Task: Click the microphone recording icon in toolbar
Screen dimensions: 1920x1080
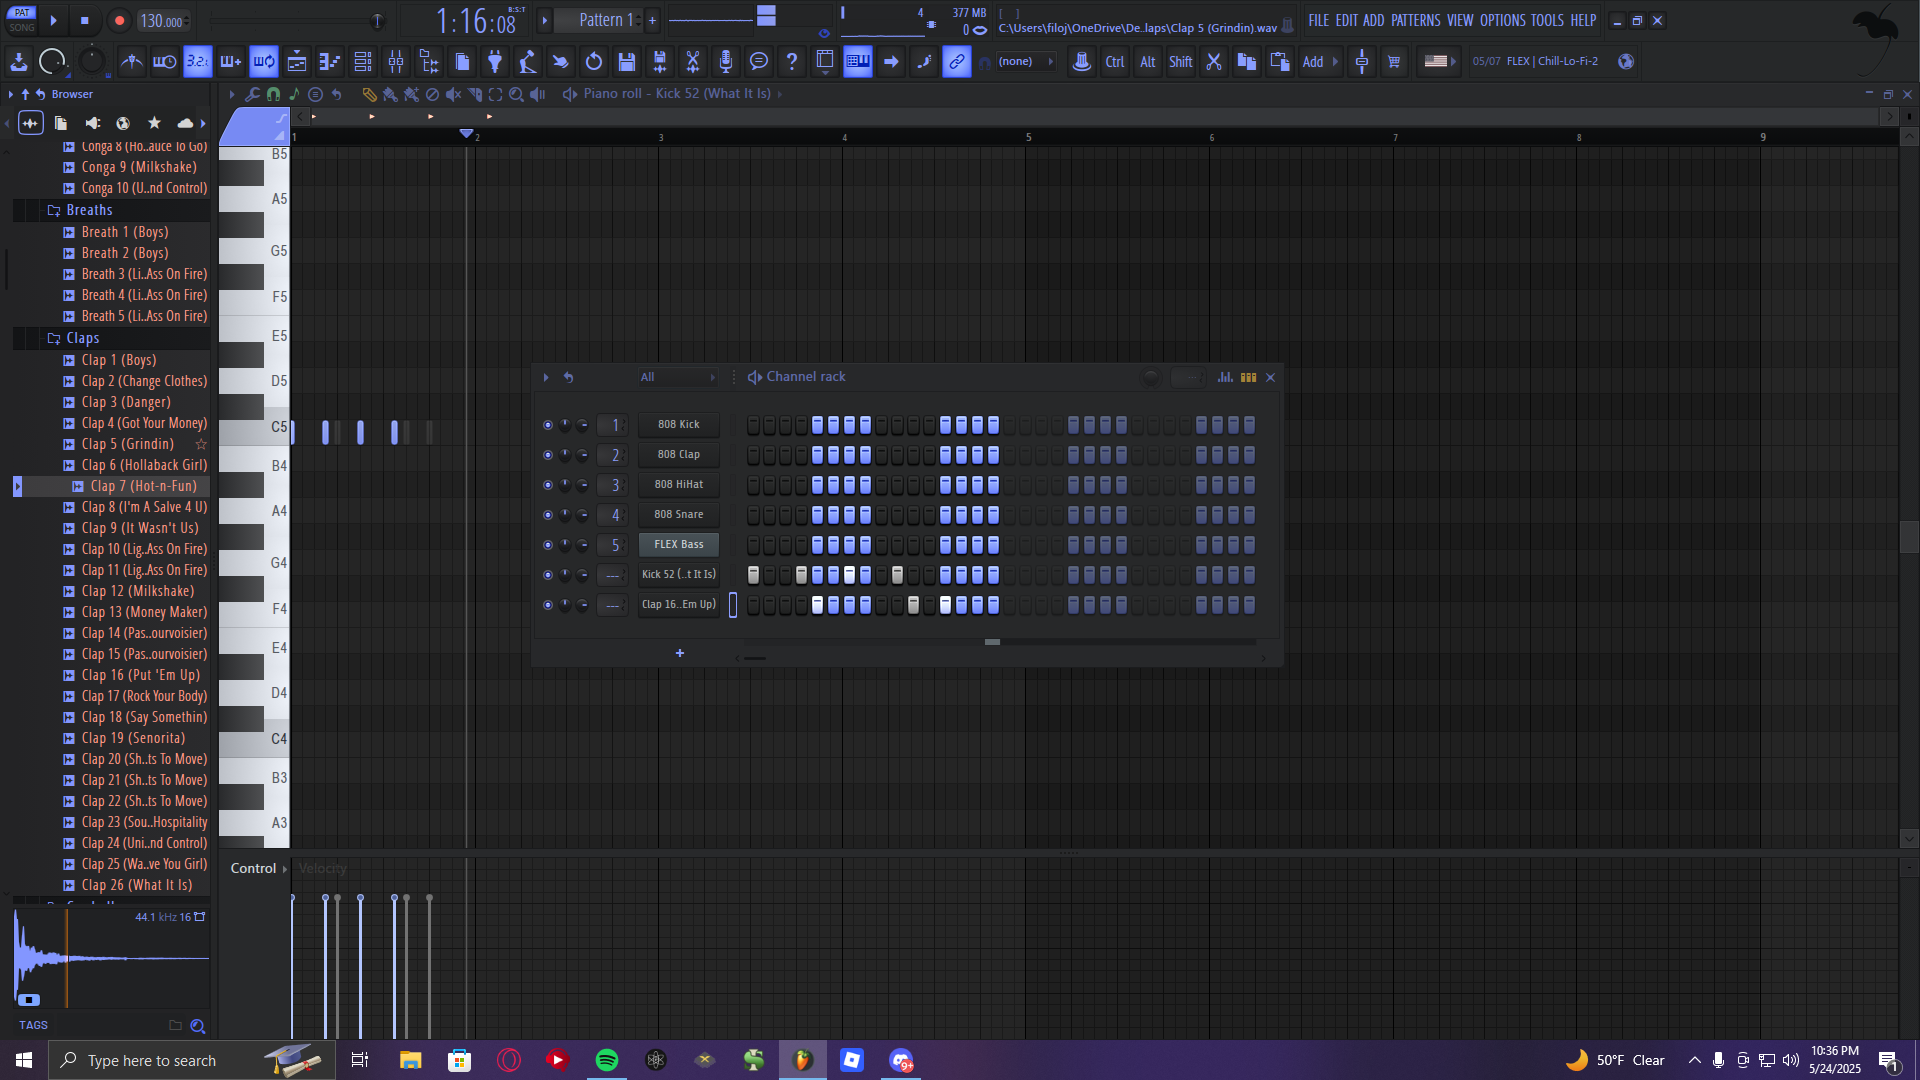Action: click(x=726, y=62)
